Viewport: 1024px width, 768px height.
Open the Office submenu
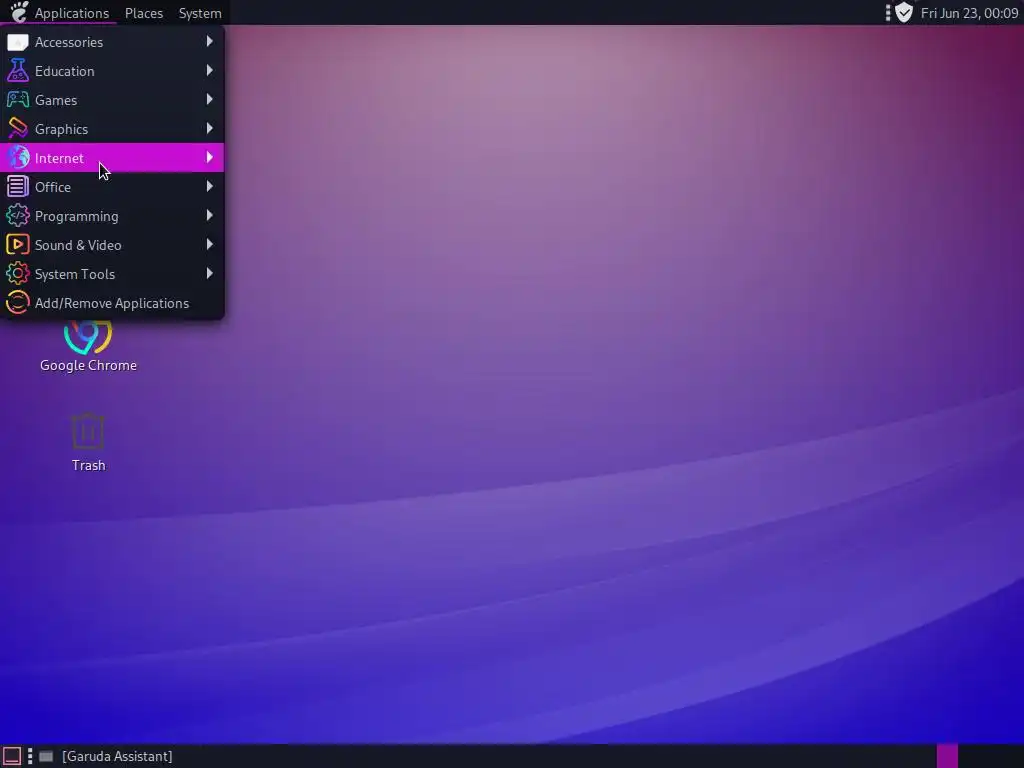[112, 187]
